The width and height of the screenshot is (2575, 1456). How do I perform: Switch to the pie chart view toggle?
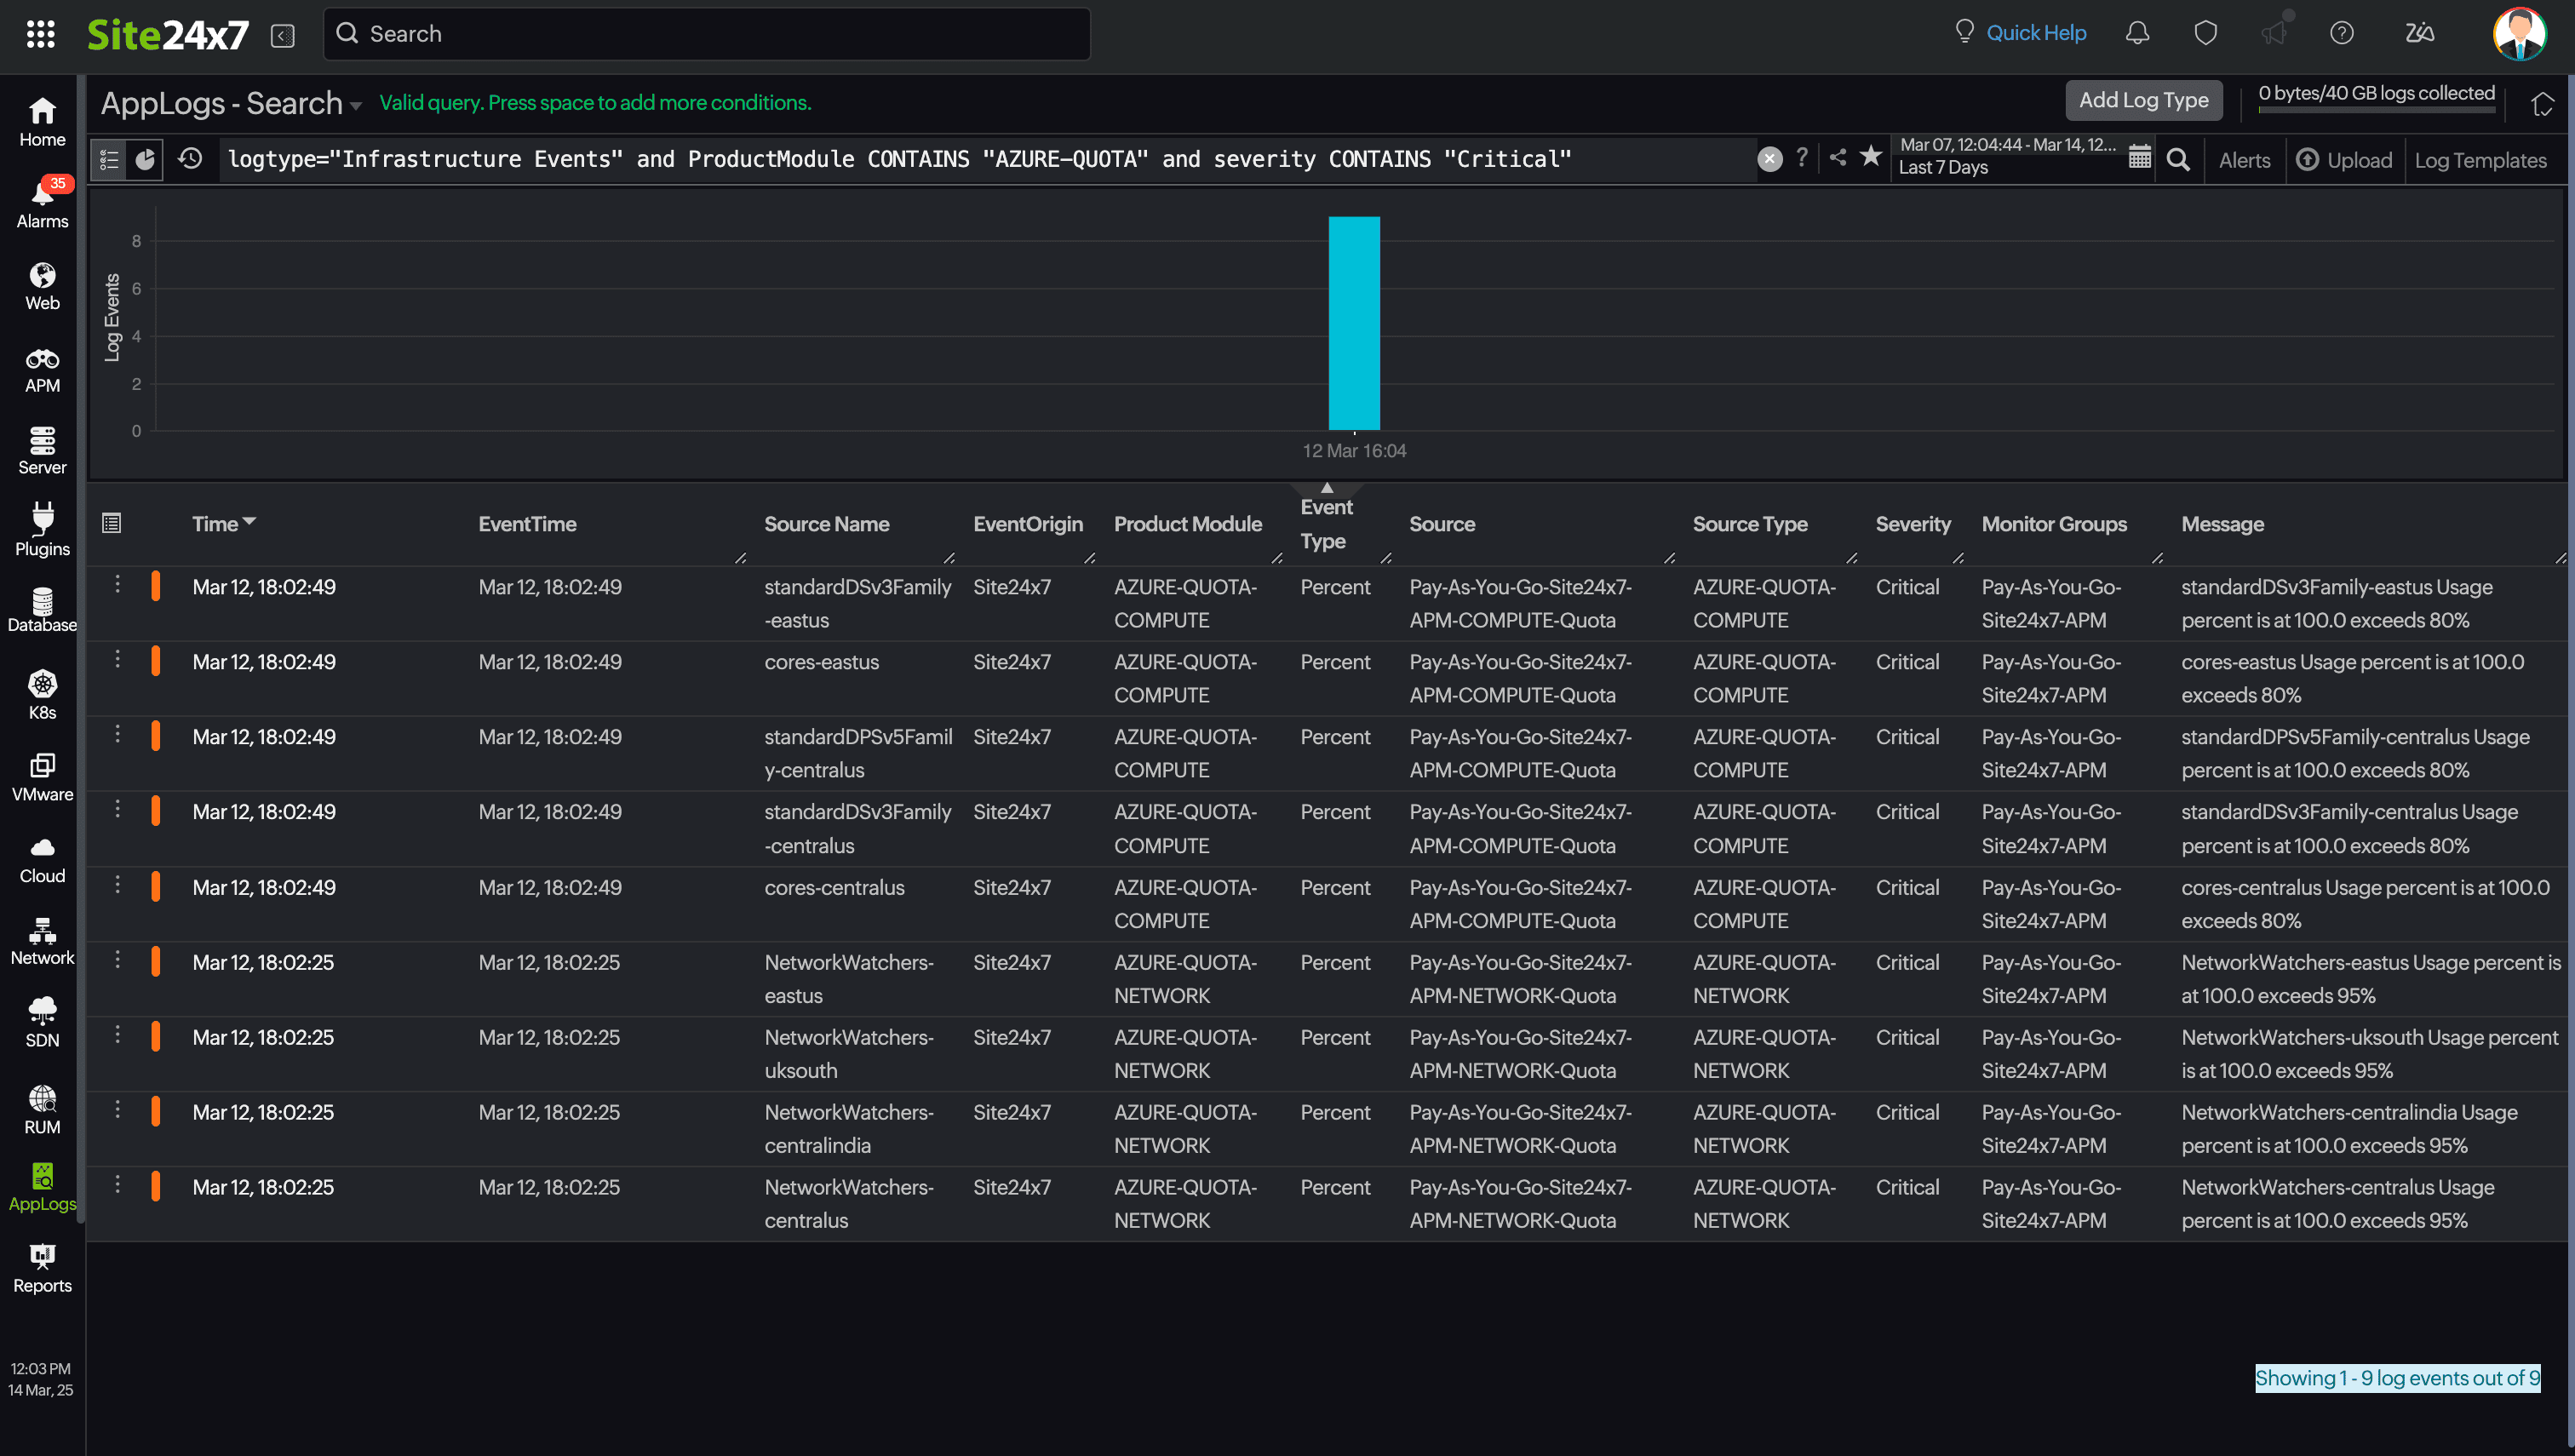145,160
